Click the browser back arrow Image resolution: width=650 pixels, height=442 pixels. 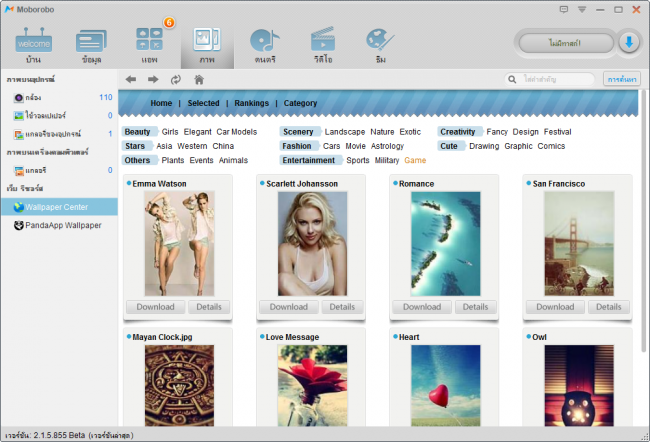click(131, 79)
